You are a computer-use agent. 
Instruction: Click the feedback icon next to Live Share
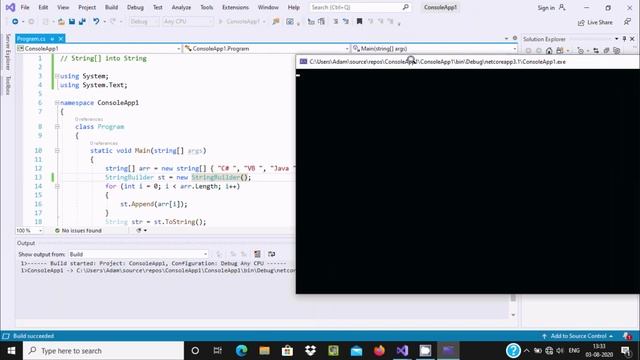pyautogui.click(x=627, y=22)
